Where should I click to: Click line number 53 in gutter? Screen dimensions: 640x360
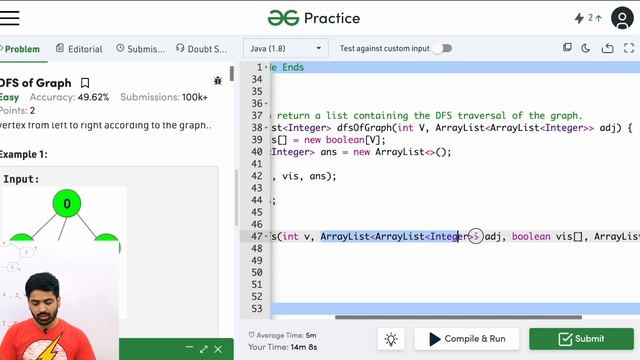click(257, 309)
